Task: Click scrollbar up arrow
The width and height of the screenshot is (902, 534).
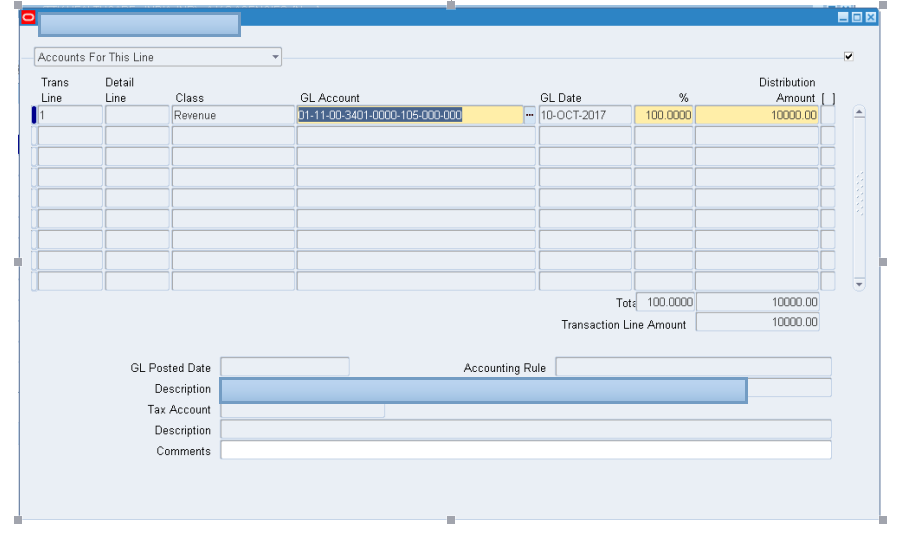Action: click(x=859, y=112)
